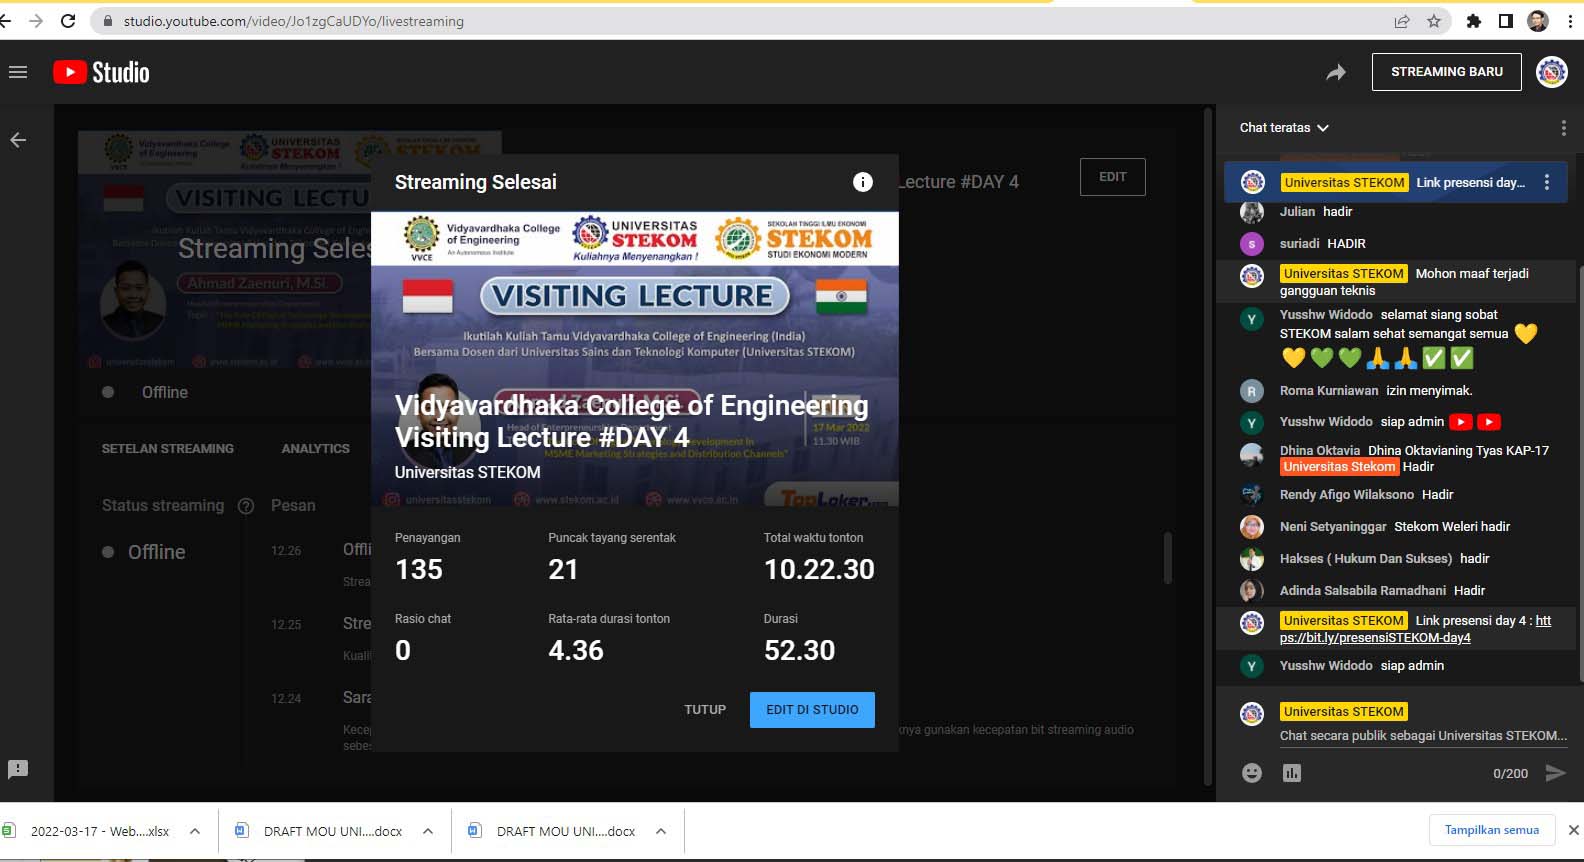Click the 12.26 status message timestamp

286,551
